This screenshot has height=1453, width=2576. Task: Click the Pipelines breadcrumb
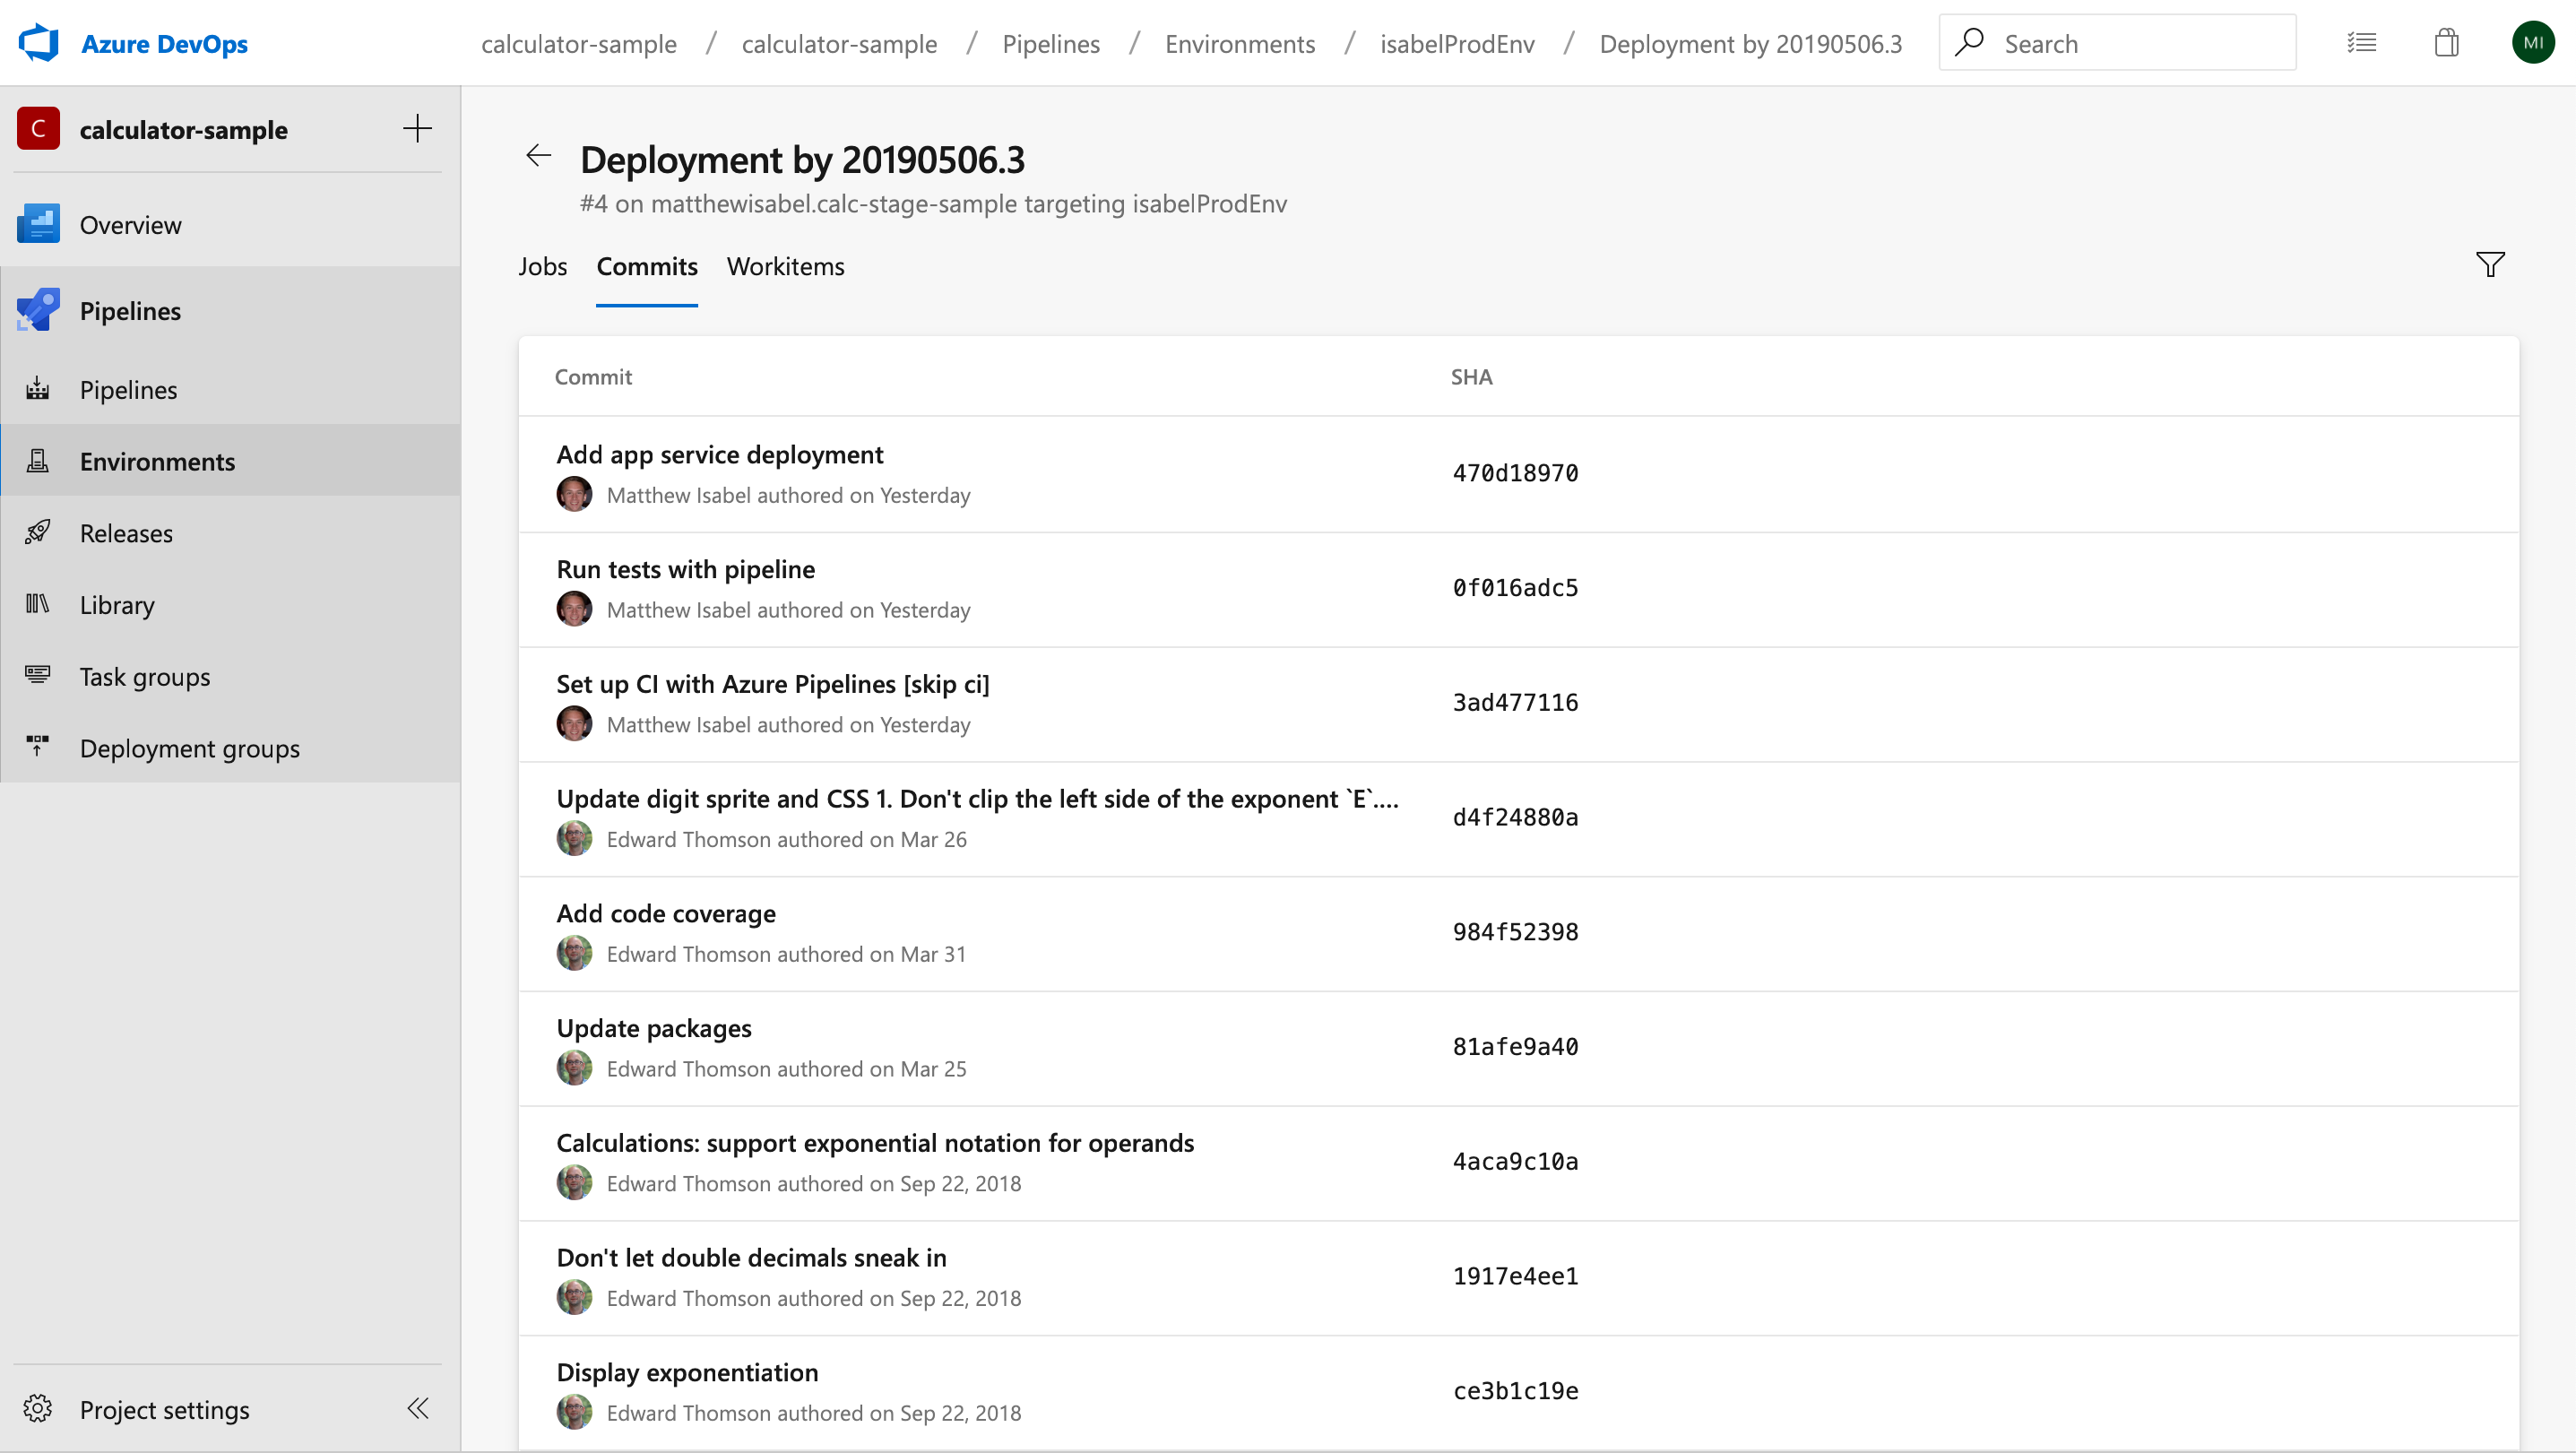tap(1051, 43)
